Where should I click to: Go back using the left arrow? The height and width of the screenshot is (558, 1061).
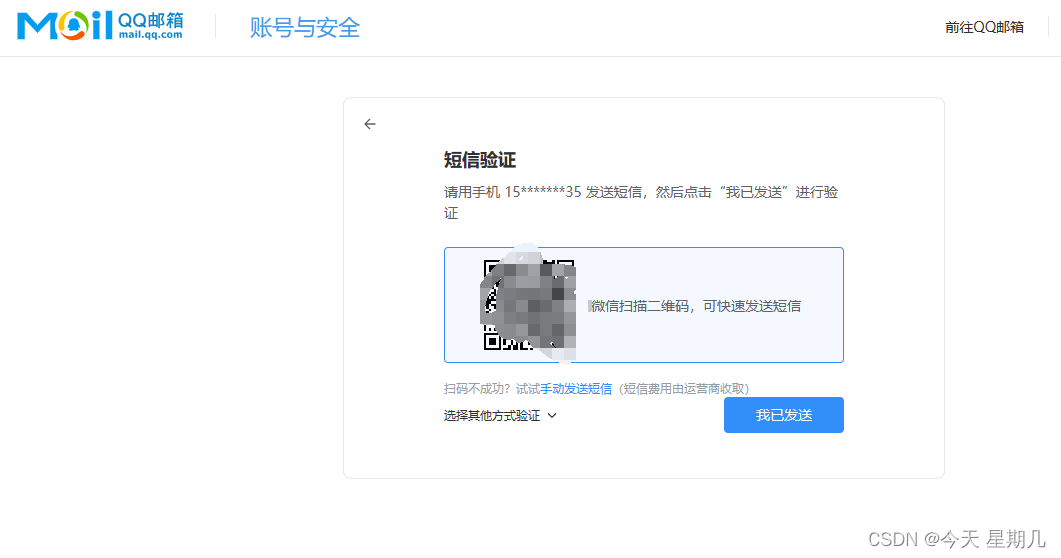pos(369,124)
